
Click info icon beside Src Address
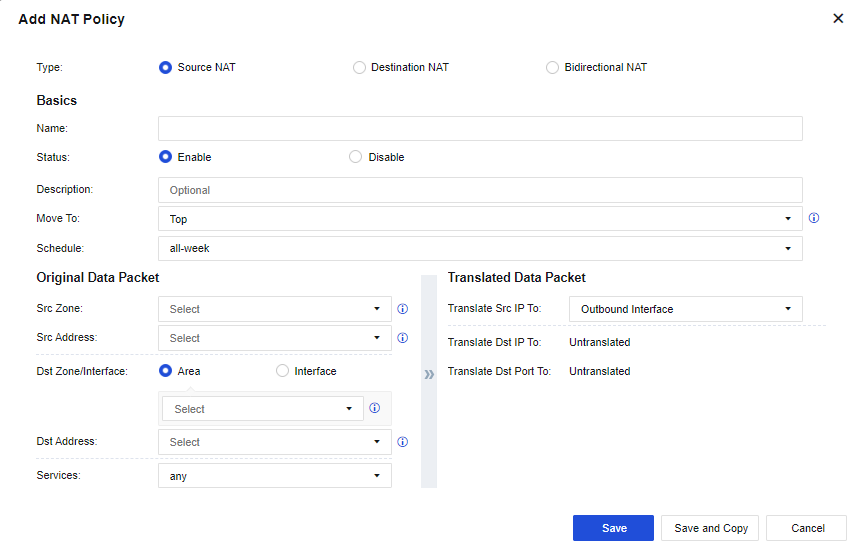[x=402, y=338]
